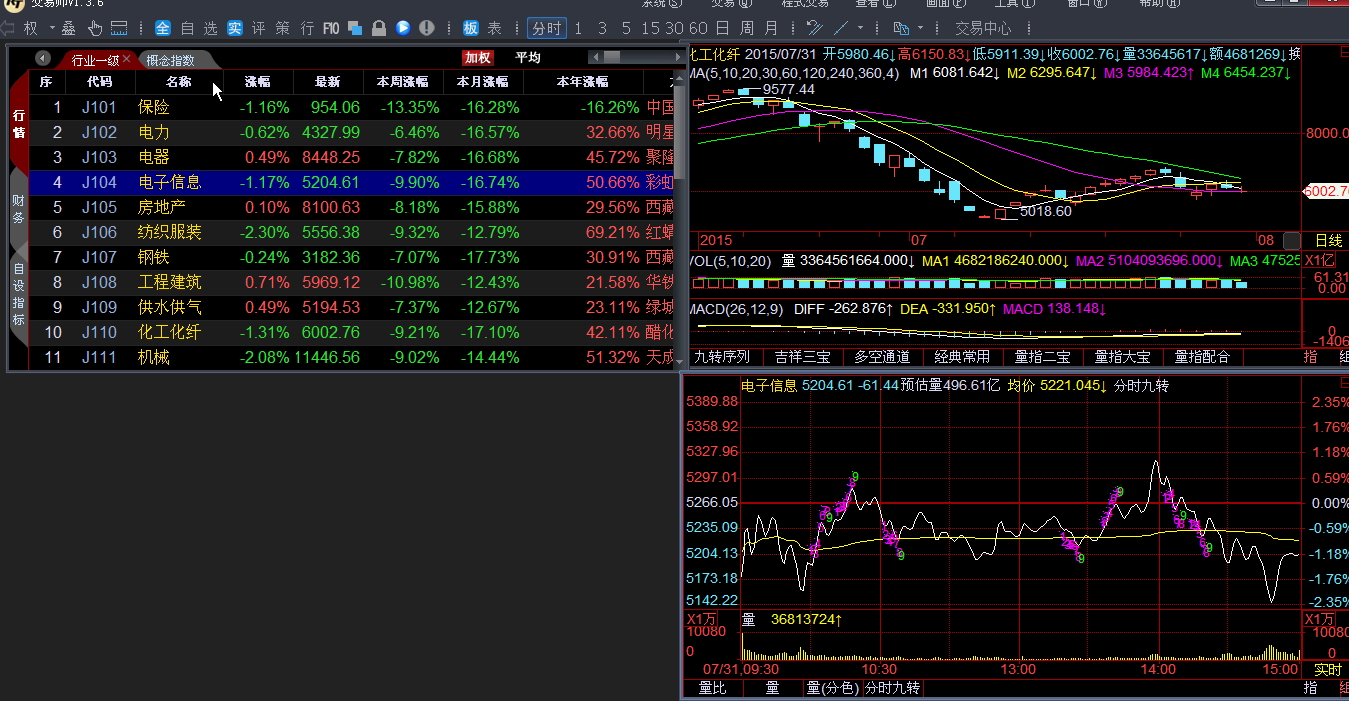The height and width of the screenshot is (701, 1349).
Task: Toggle the 平均 average mode
Action: [x=528, y=58]
